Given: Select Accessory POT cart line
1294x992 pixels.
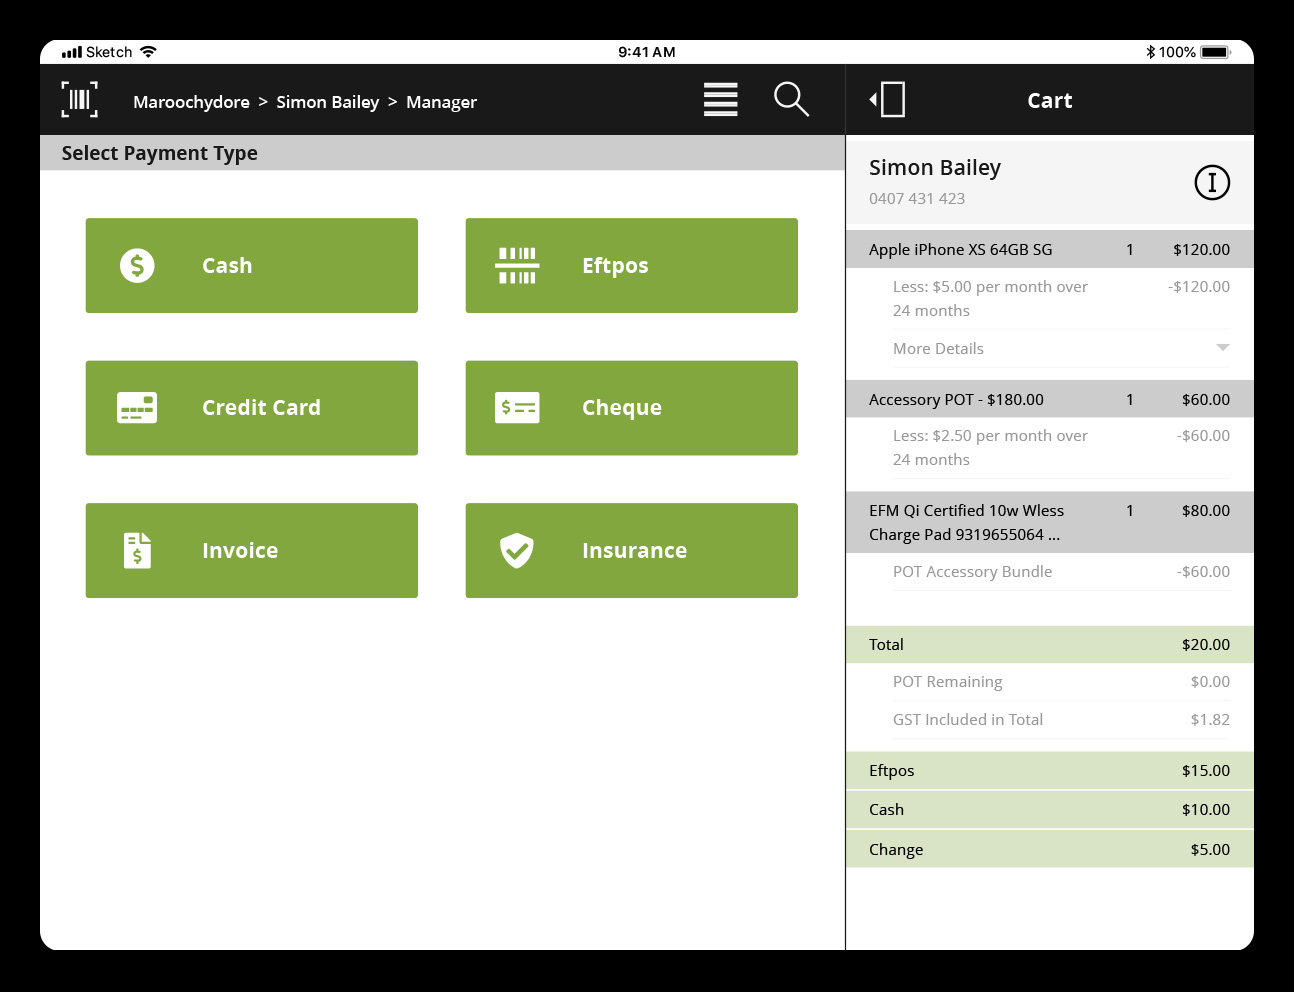Looking at the screenshot, I should tap(1049, 399).
